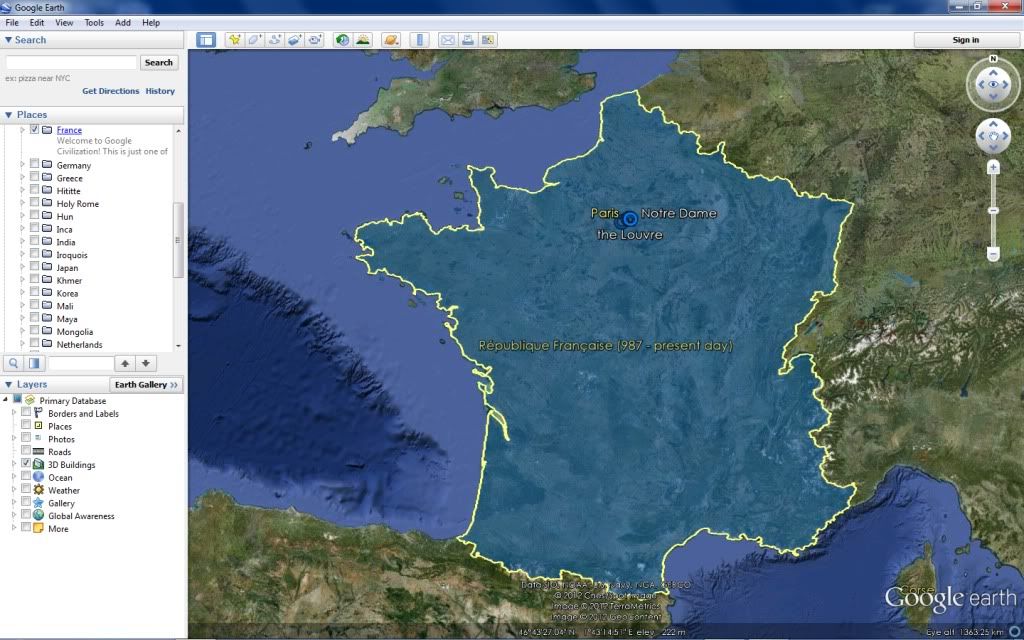Click the Print icon in toolbar

pos(468,40)
